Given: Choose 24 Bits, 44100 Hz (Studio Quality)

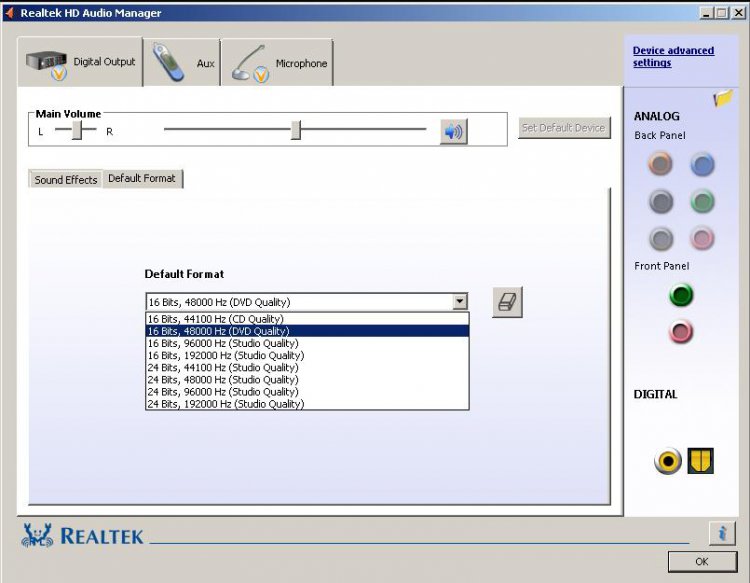Looking at the screenshot, I should [307, 367].
